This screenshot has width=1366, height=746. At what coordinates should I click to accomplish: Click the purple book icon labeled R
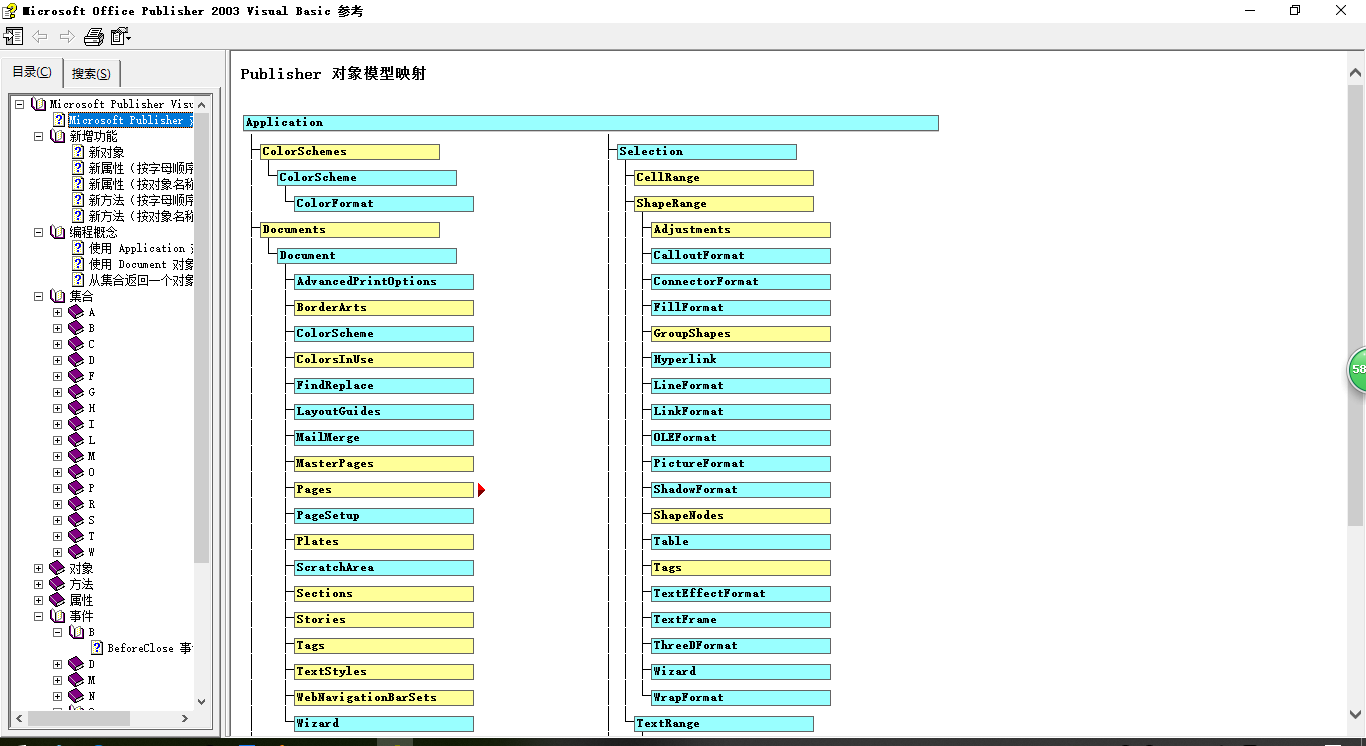click(75, 503)
